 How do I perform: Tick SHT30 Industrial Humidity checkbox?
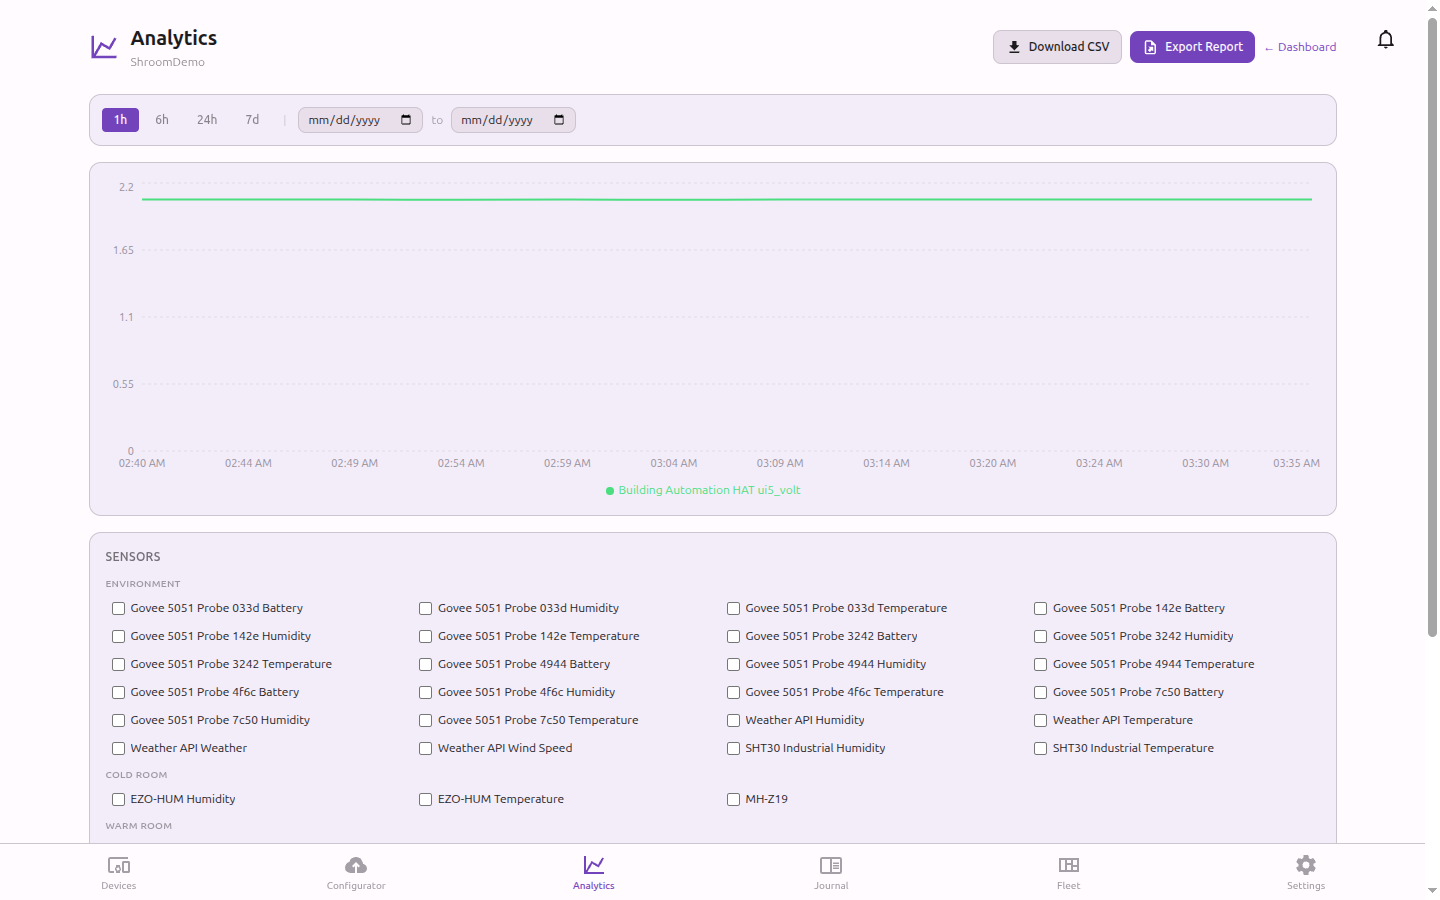pyautogui.click(x=733, y=748)
